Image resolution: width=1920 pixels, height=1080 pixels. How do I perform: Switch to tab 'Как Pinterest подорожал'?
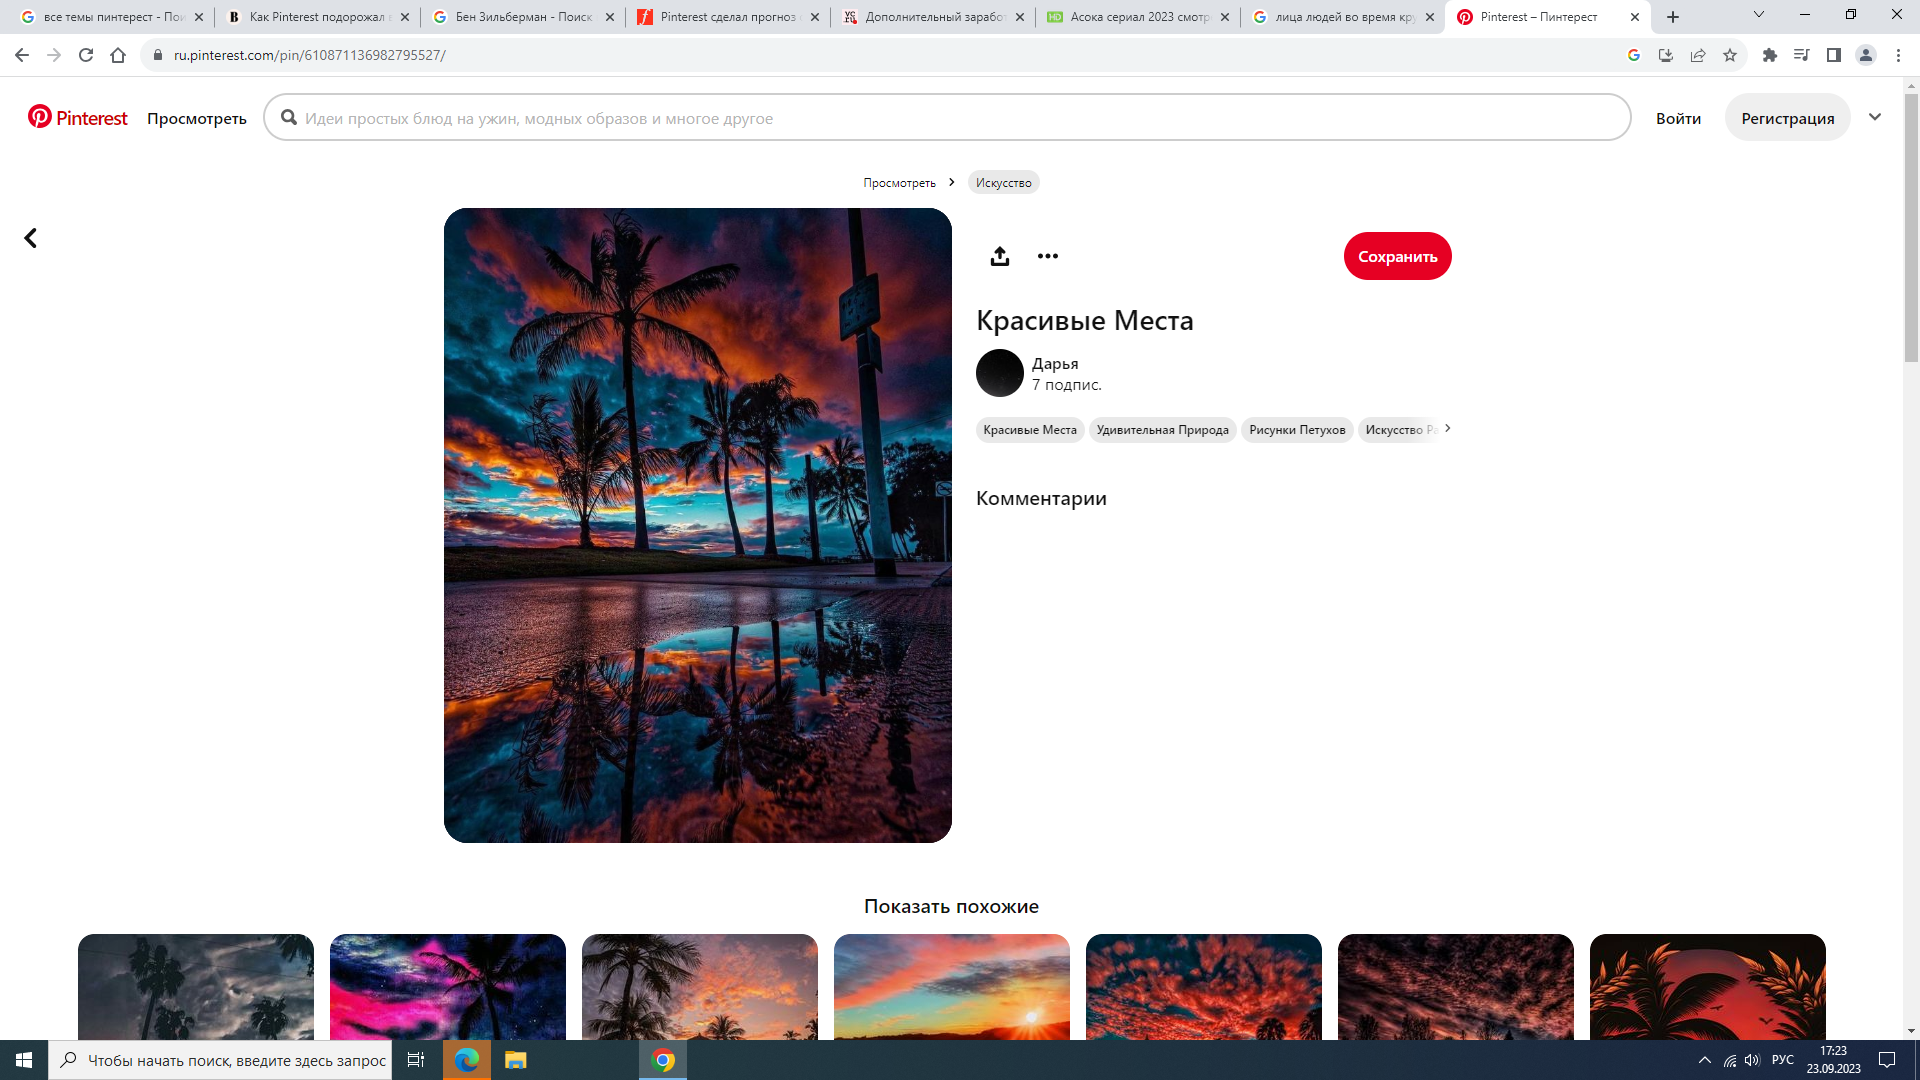coord(318,17)
